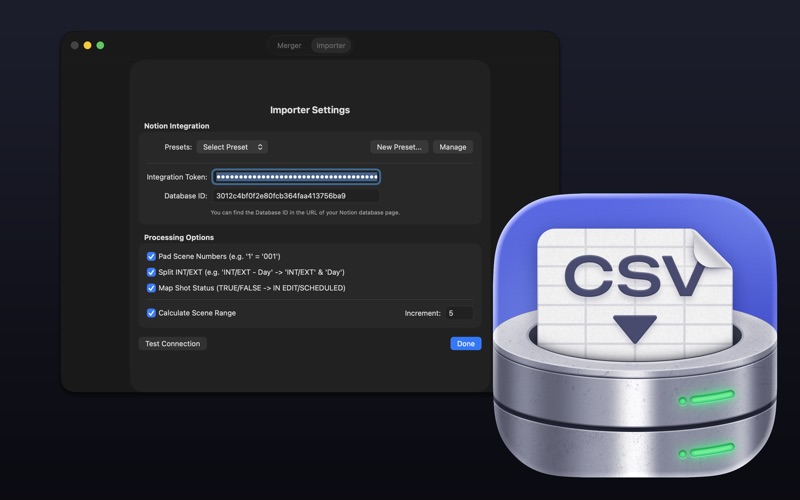Open Manage presets
Image resolution: width=800 pixels, height=500 pixels.
coord(453,147)
